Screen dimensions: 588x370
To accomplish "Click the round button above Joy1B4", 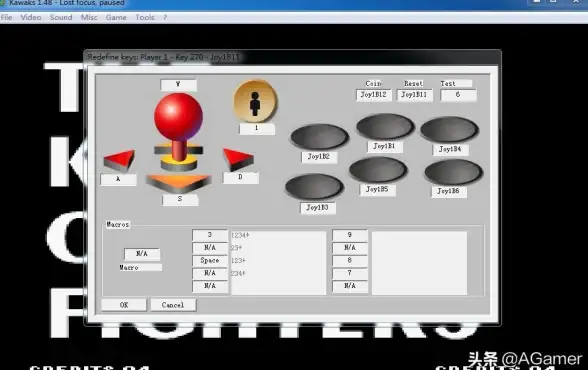I will [x=449, y=130].
